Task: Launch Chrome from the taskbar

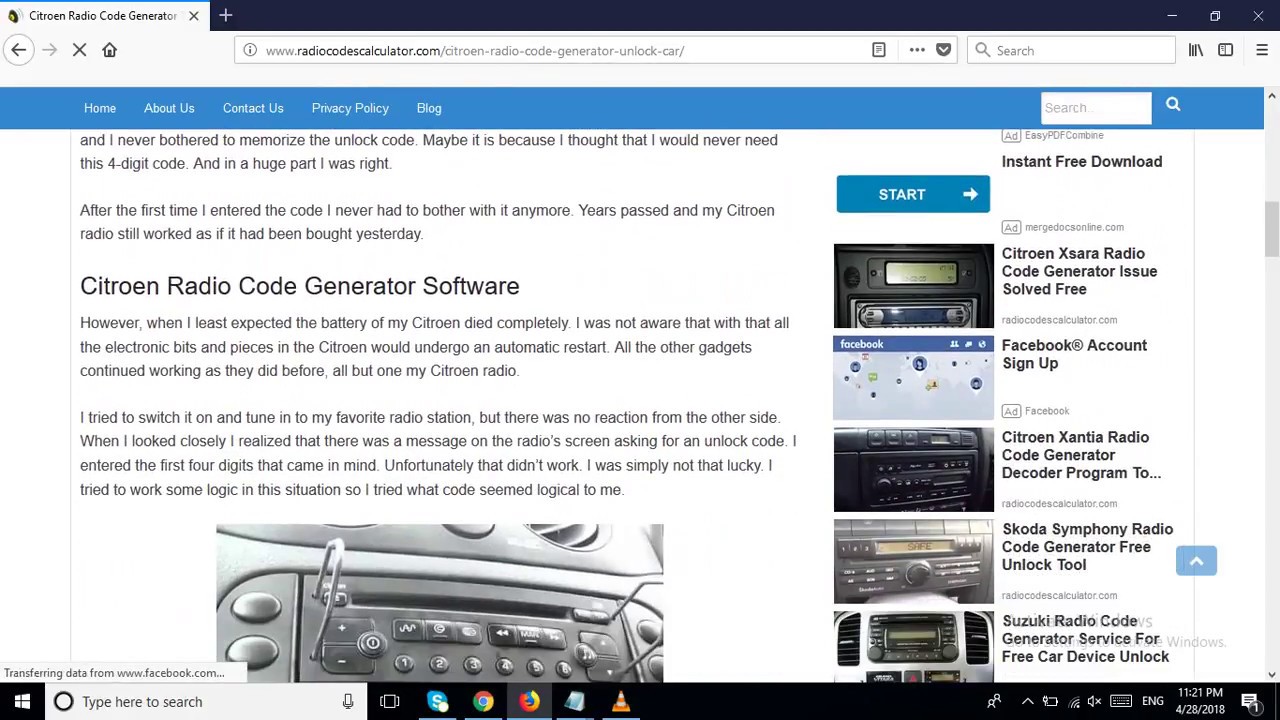Action: point(483,701)
